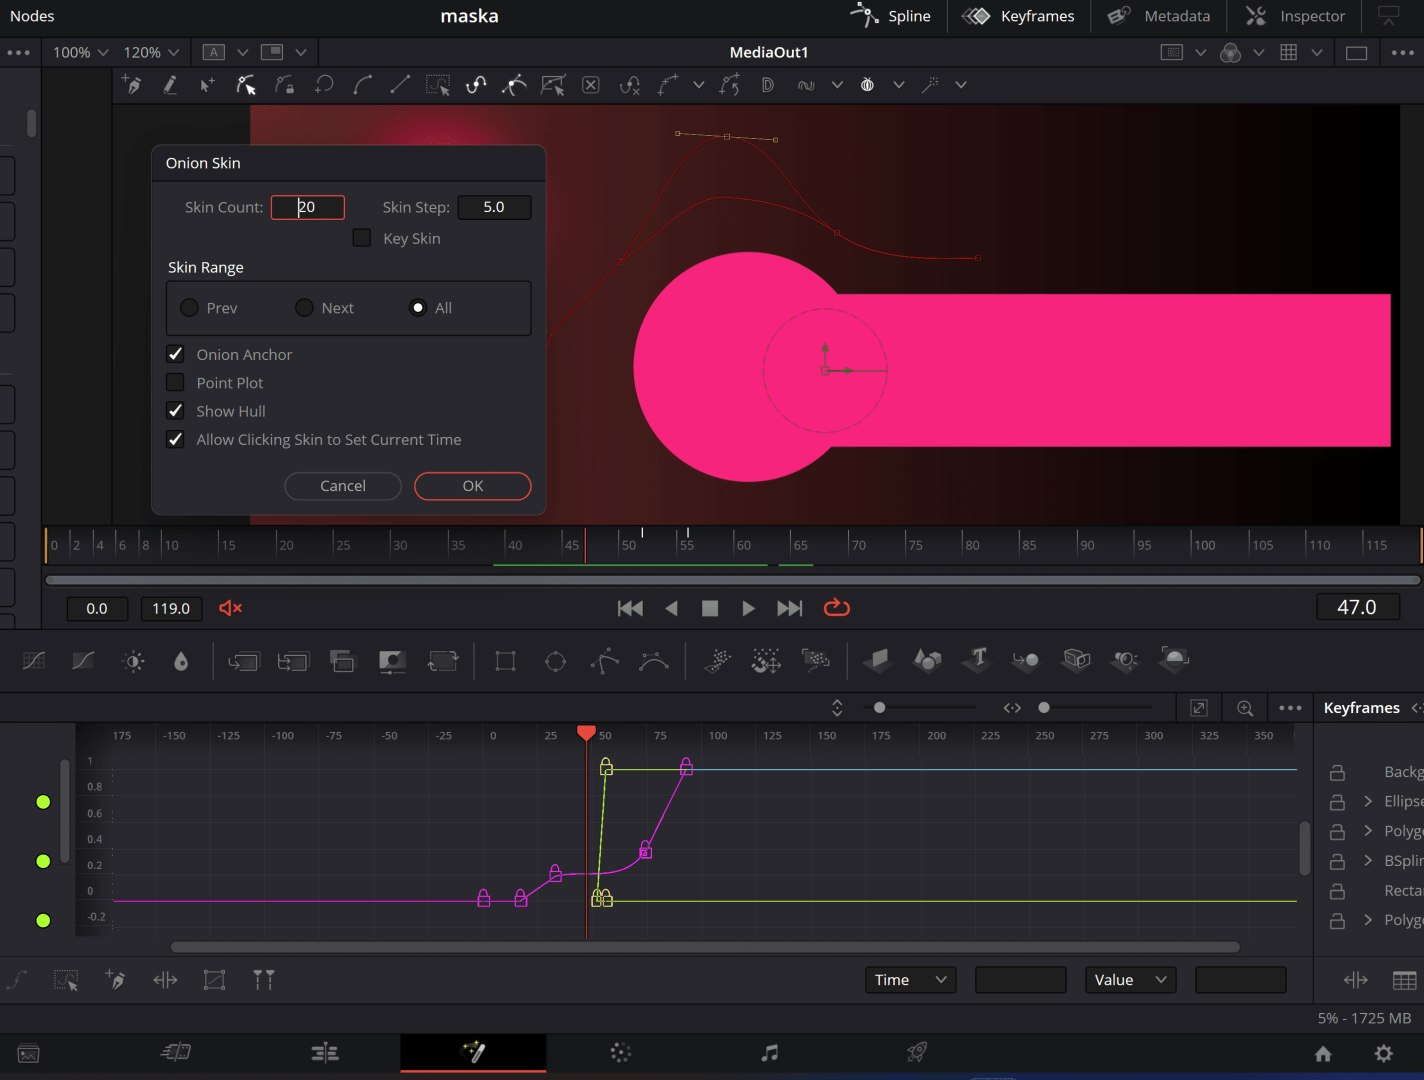
Task: Select the Ellipse mask tool icon
Action: [555, 661]
